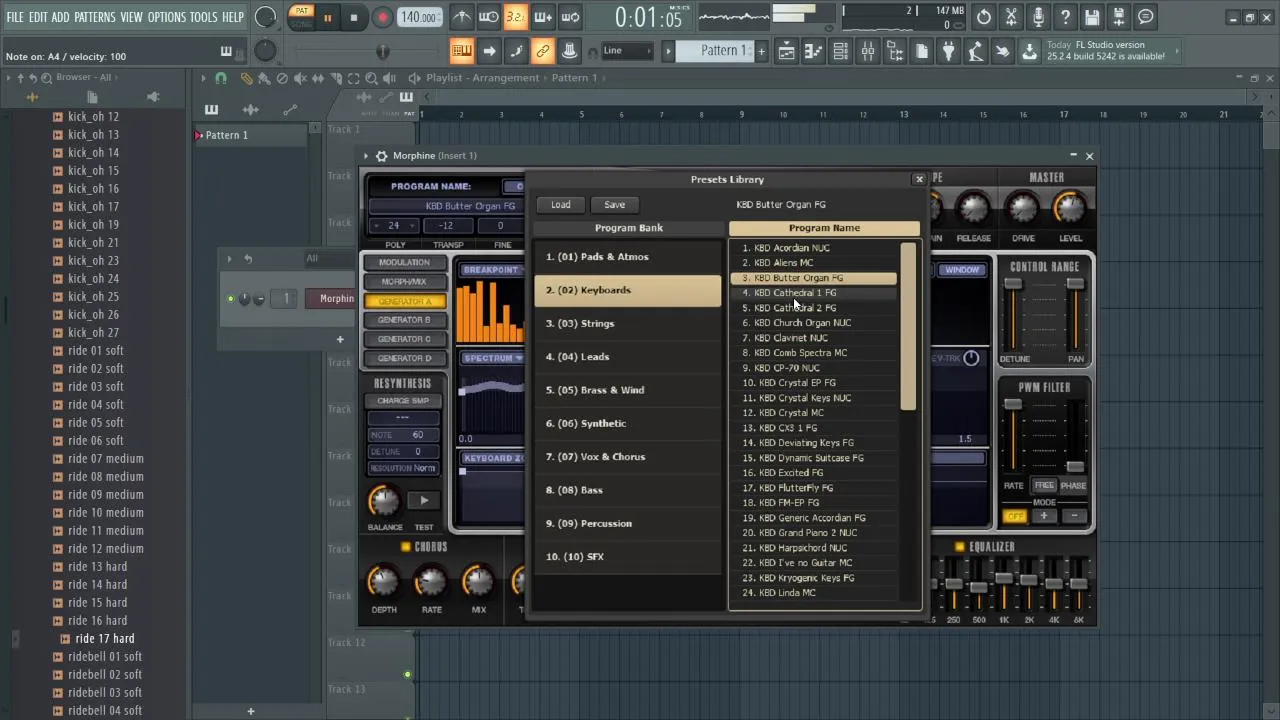
Task: Choose preset KBD Grand Piano 2 NUC
Action: (x=814, y=533)
